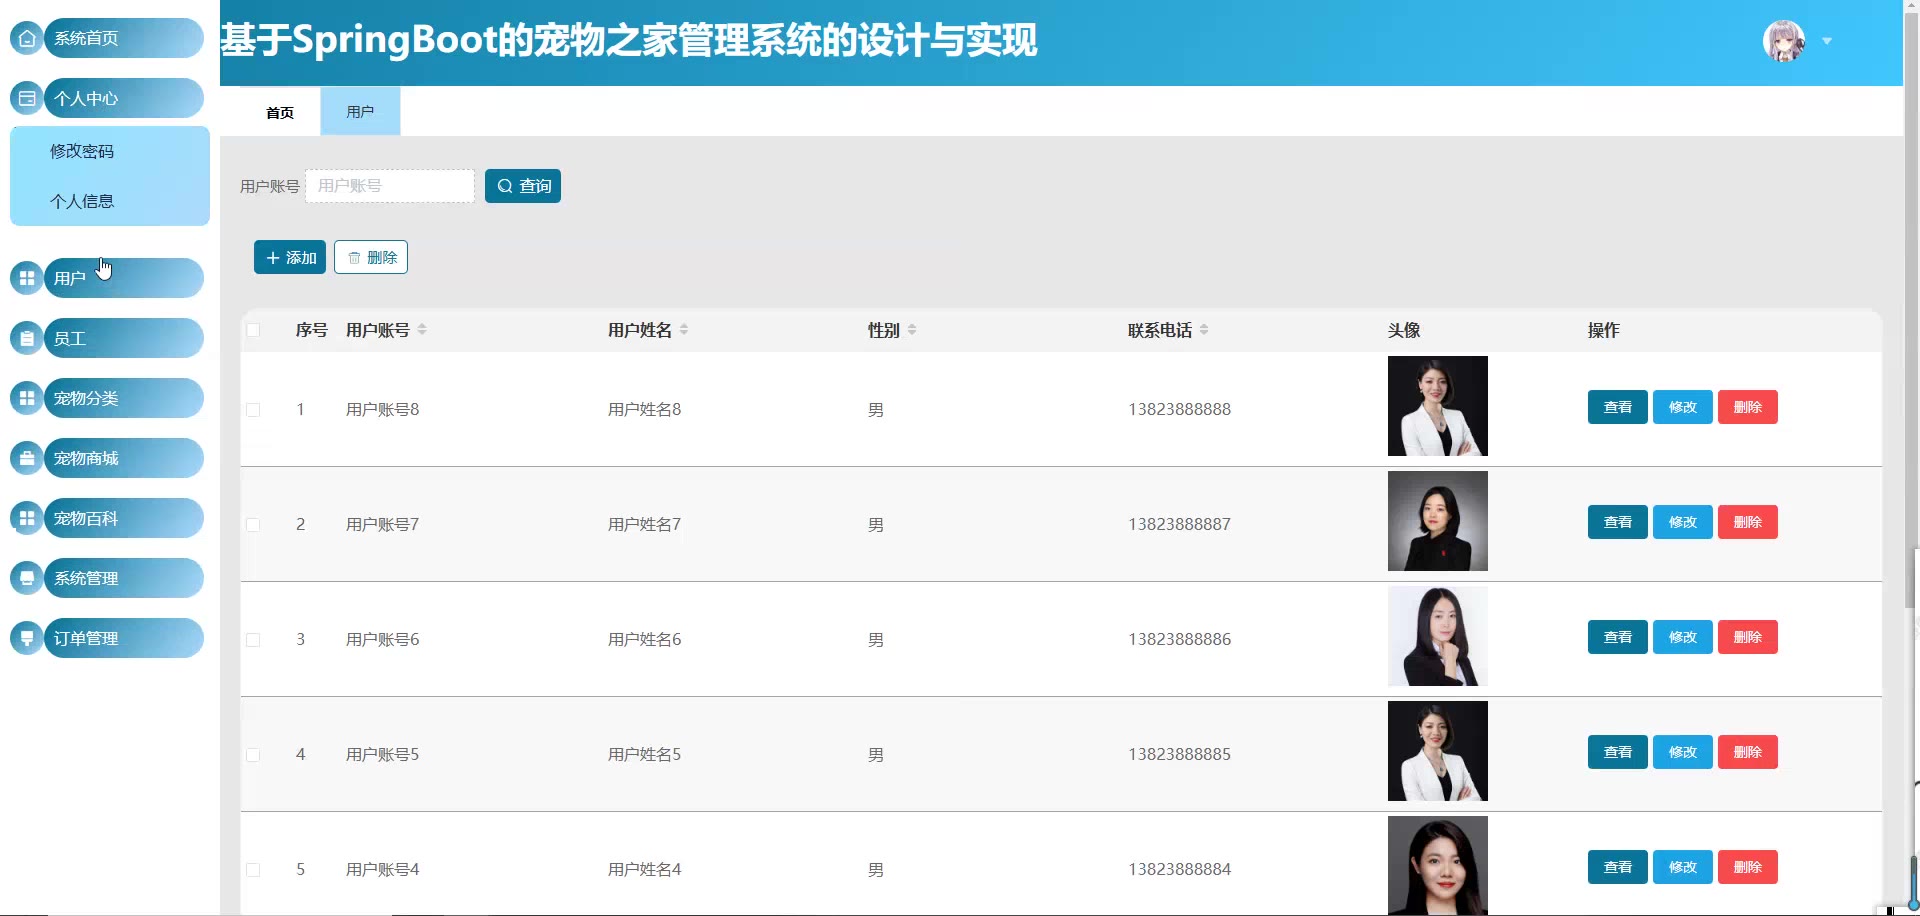
Task: Toggle the select-all checkbox in table header
Action: 253,330
